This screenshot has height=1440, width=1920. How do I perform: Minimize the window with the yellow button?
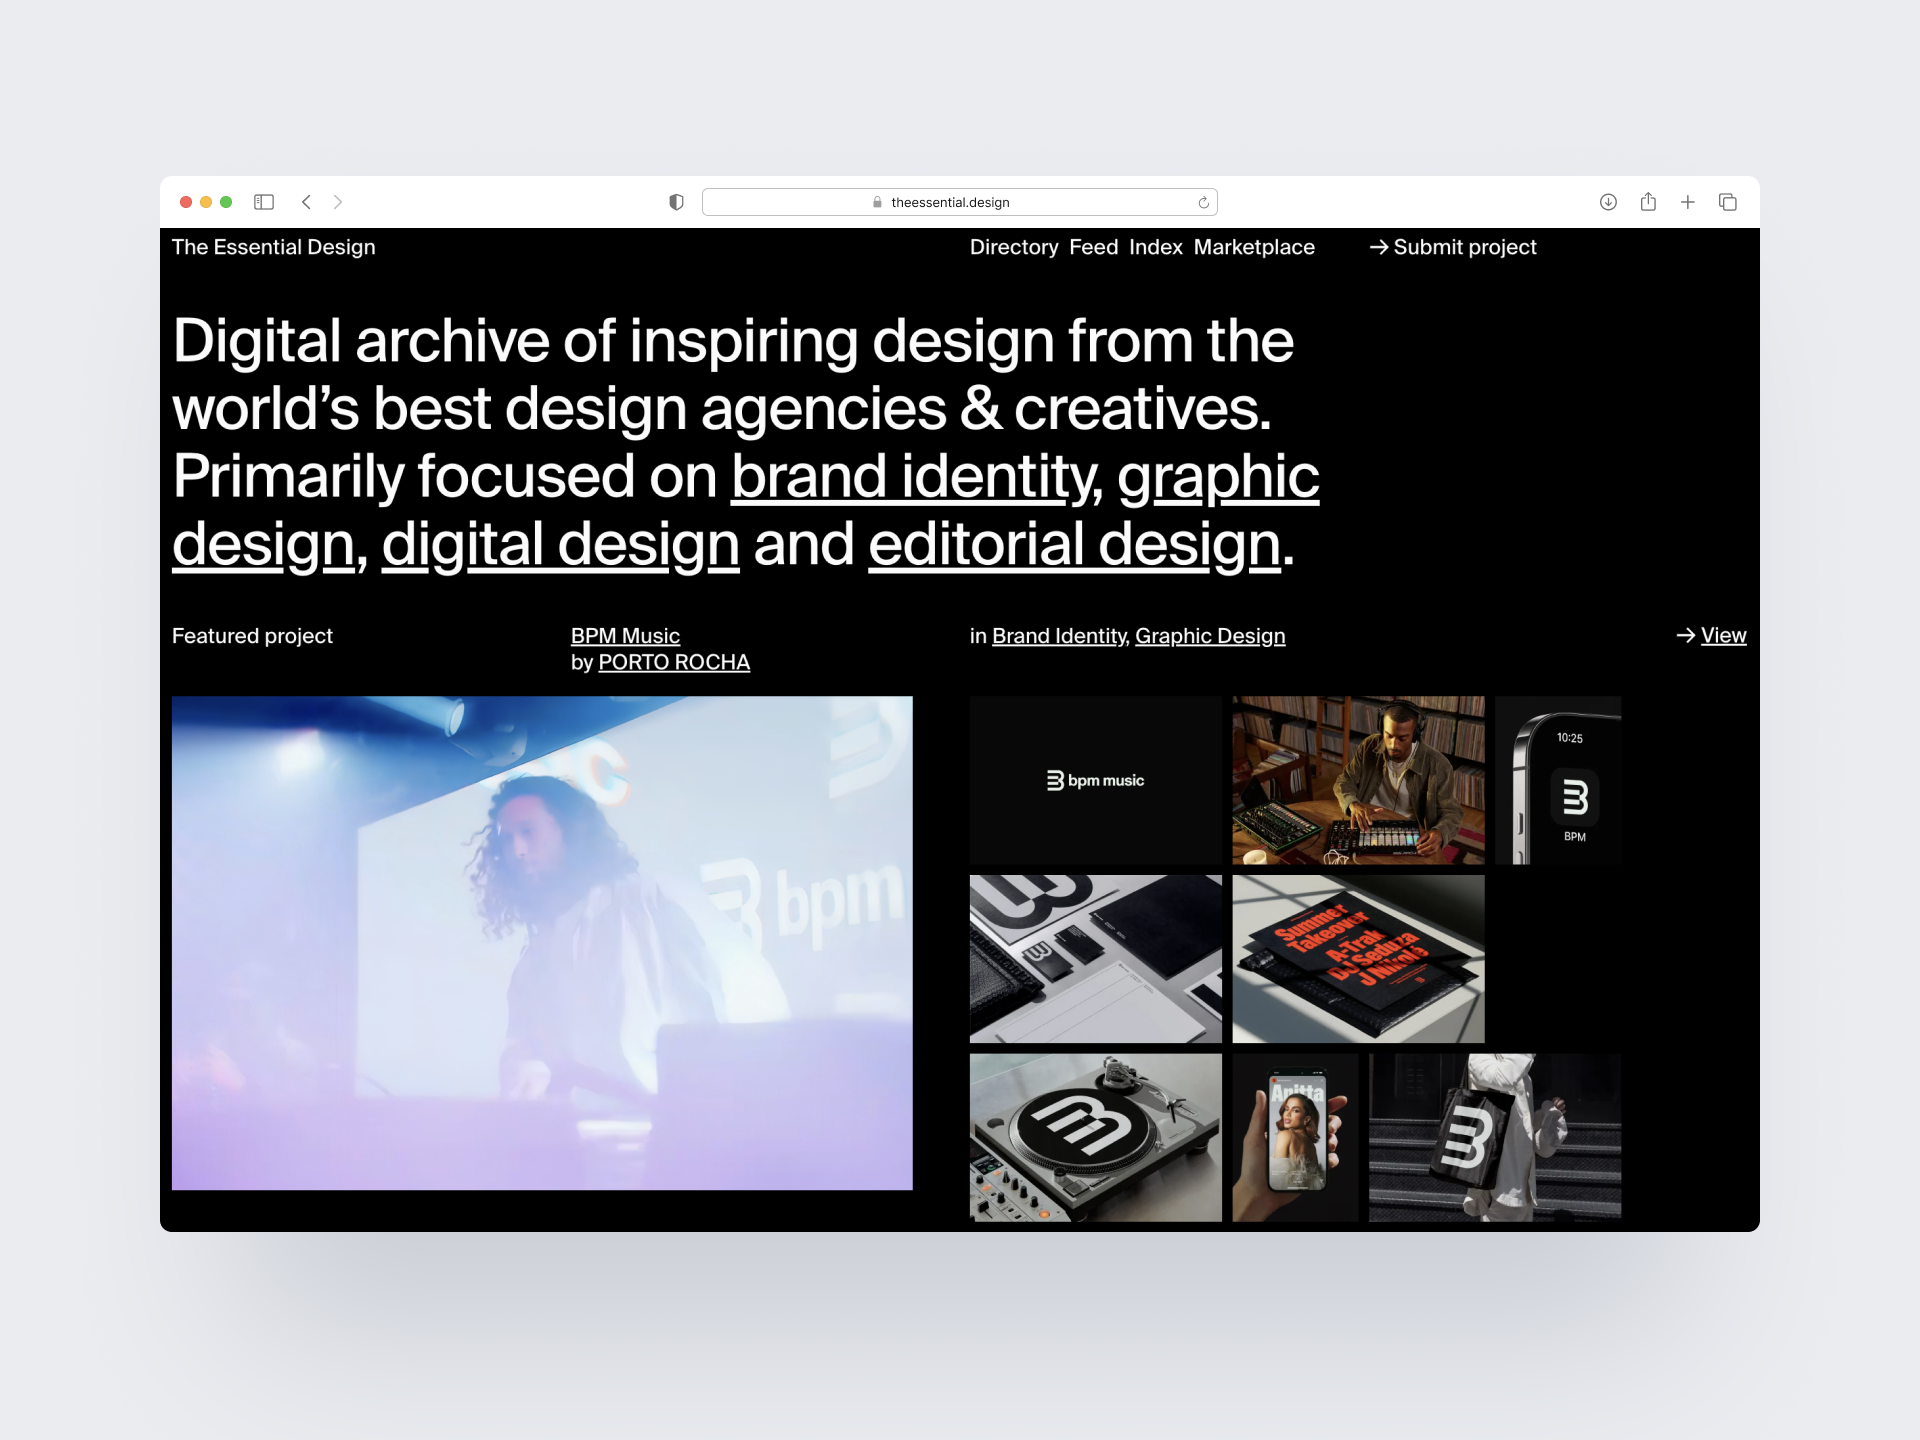pyautogui.click(x=206, y=202)
